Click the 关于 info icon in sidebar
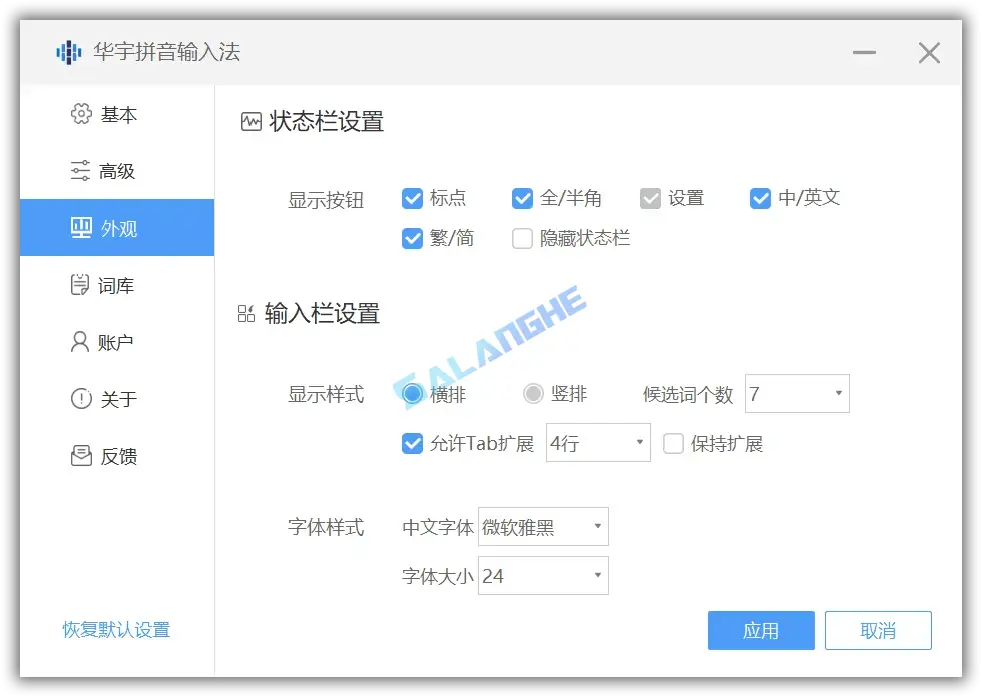The height and width of the screenshot is (697, 982). (79, 399)
